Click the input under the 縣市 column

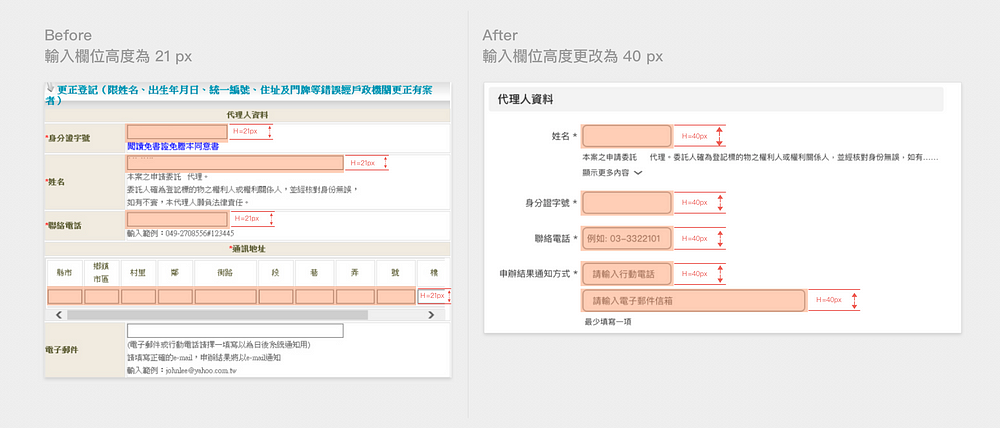(65, 297)
